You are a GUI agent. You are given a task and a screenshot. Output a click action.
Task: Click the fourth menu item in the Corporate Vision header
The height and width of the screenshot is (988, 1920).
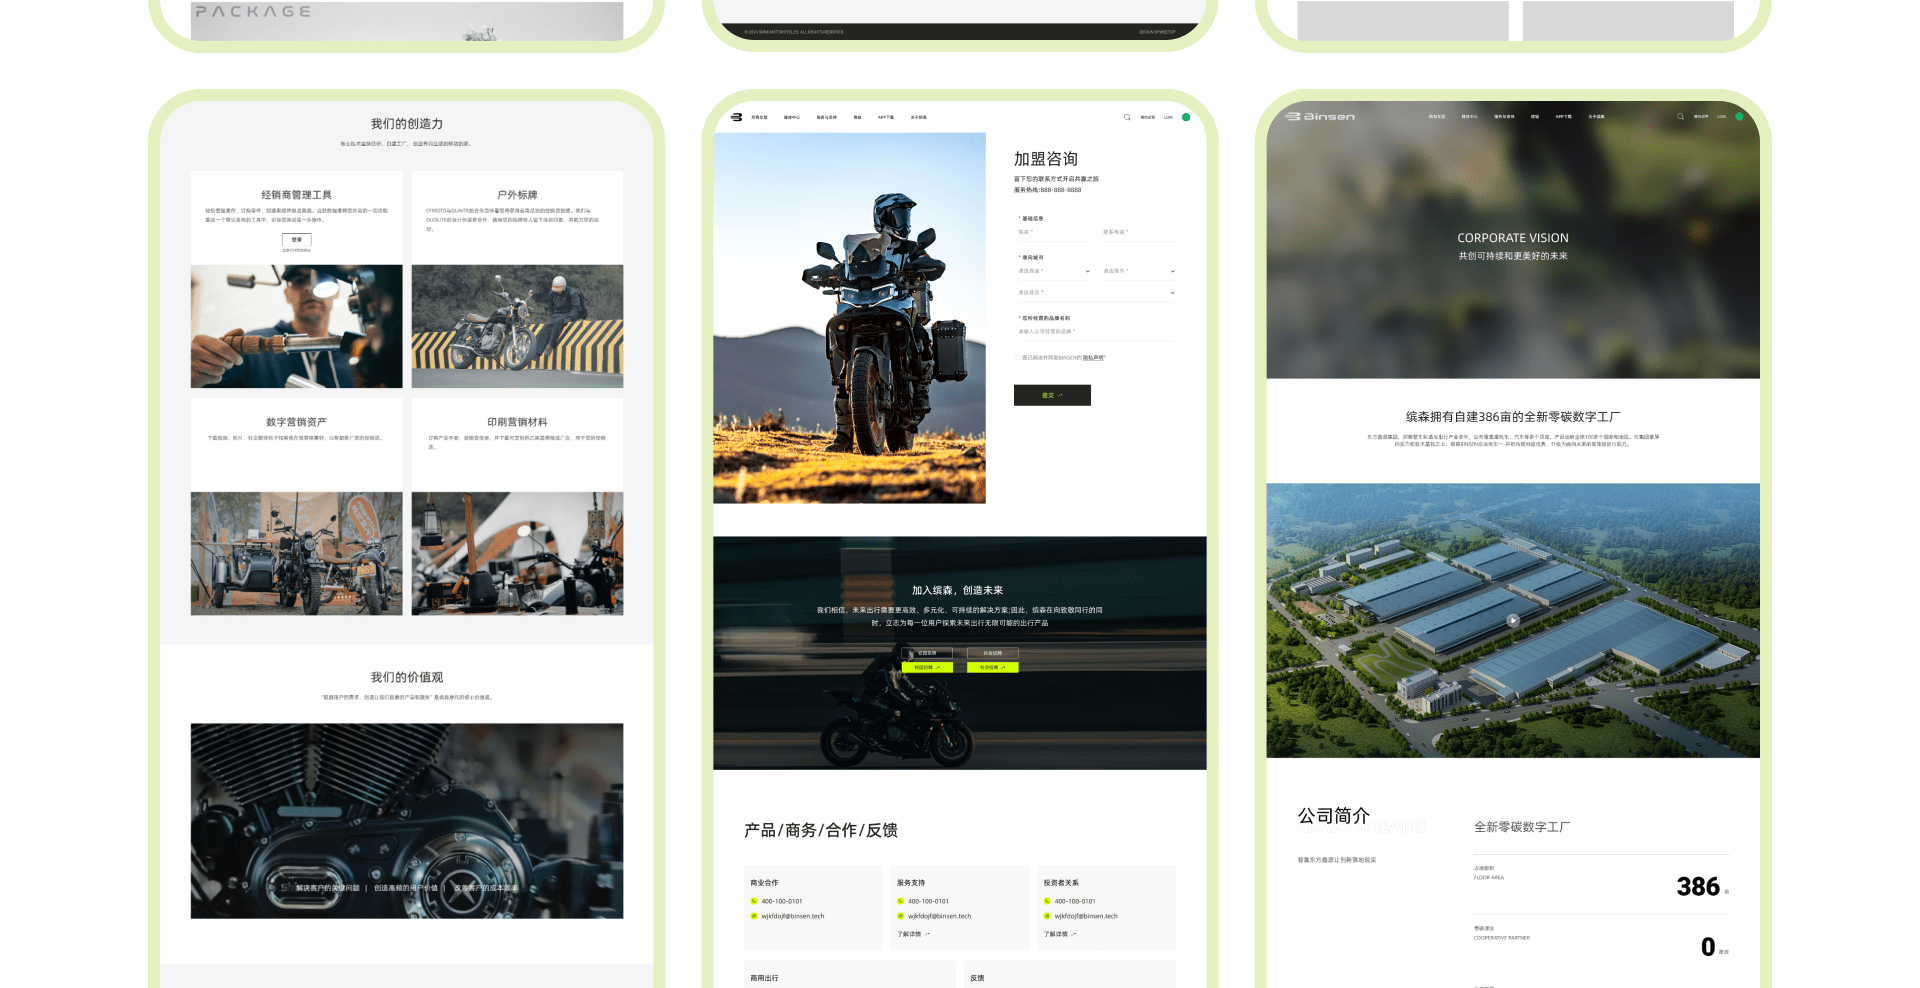[1535, 116]
